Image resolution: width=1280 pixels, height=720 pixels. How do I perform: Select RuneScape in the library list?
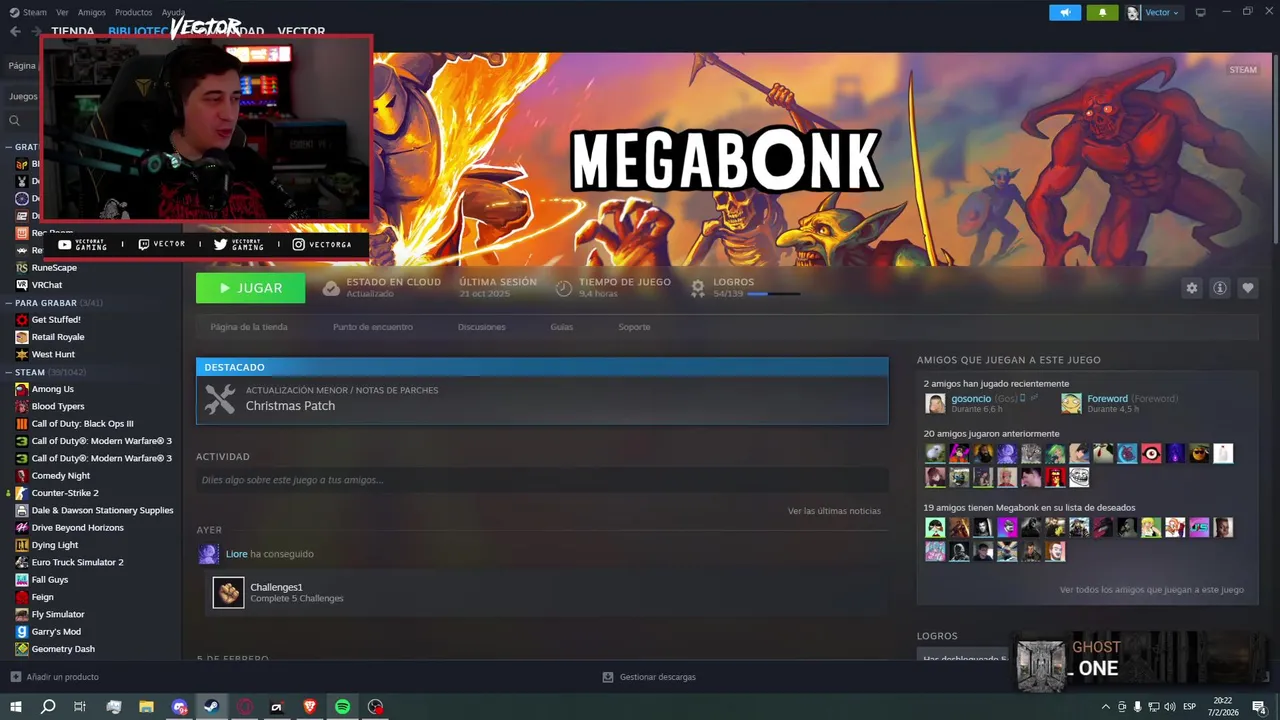pyautogui.click(x=54, y=268)
